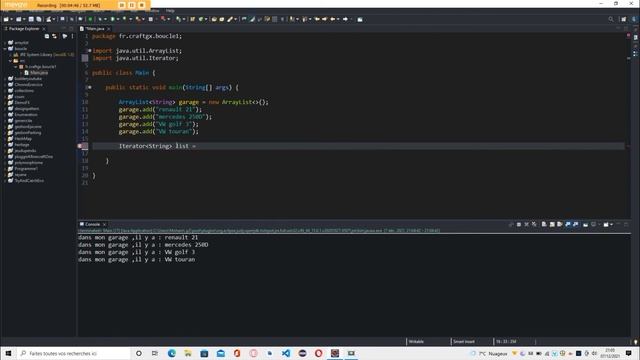The image size is (640, 360).
Task: Open the New wizard dropdown arrow
Action: (11, 19)
